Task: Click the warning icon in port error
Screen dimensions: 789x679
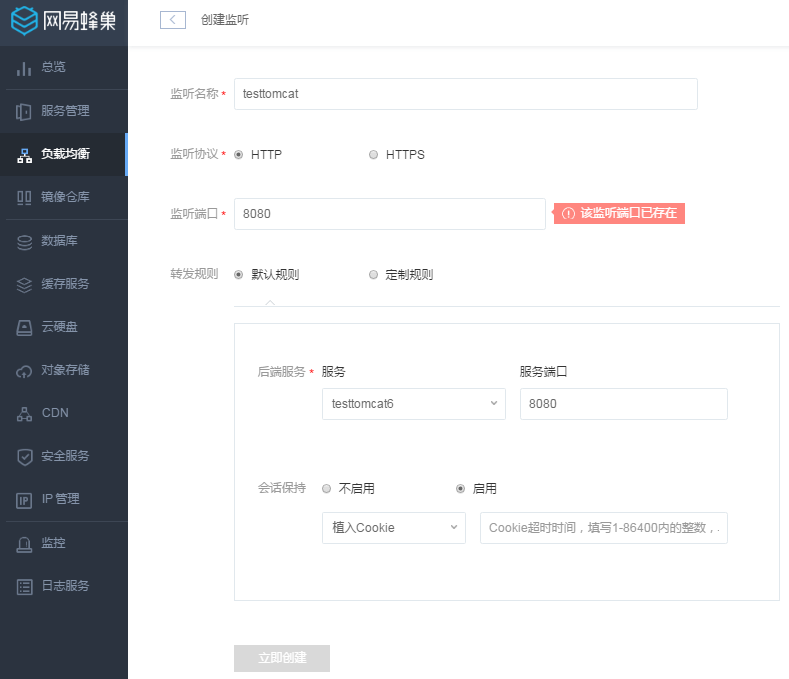Action: pyautogui.click(x=568, y=213)
